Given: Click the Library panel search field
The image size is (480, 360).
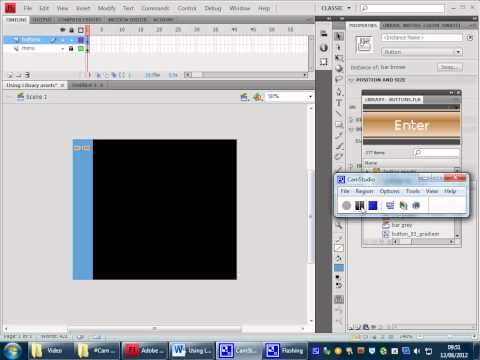Looking at the screenshot, I should [x=436, y=153].
